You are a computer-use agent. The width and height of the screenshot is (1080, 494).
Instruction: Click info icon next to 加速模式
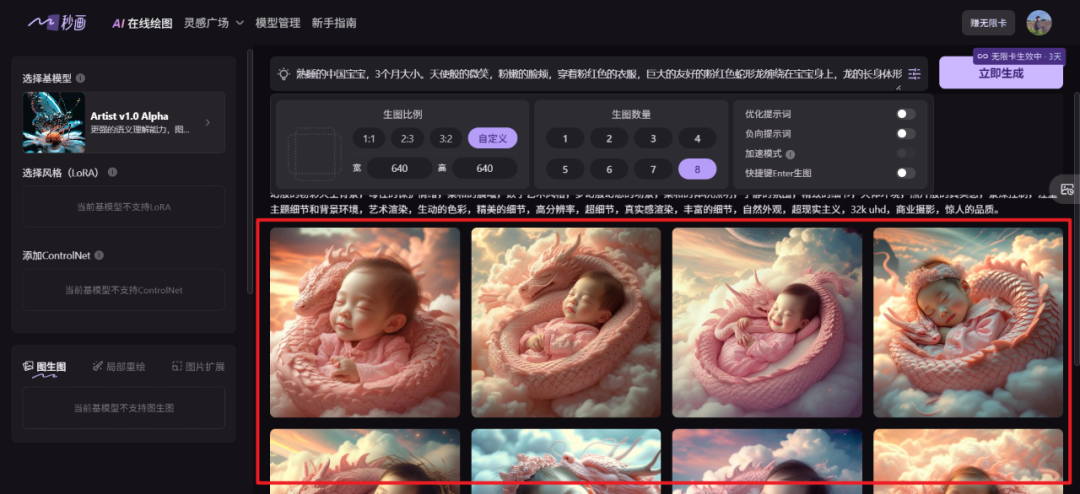pyautogui.click(x=791, y=154)
